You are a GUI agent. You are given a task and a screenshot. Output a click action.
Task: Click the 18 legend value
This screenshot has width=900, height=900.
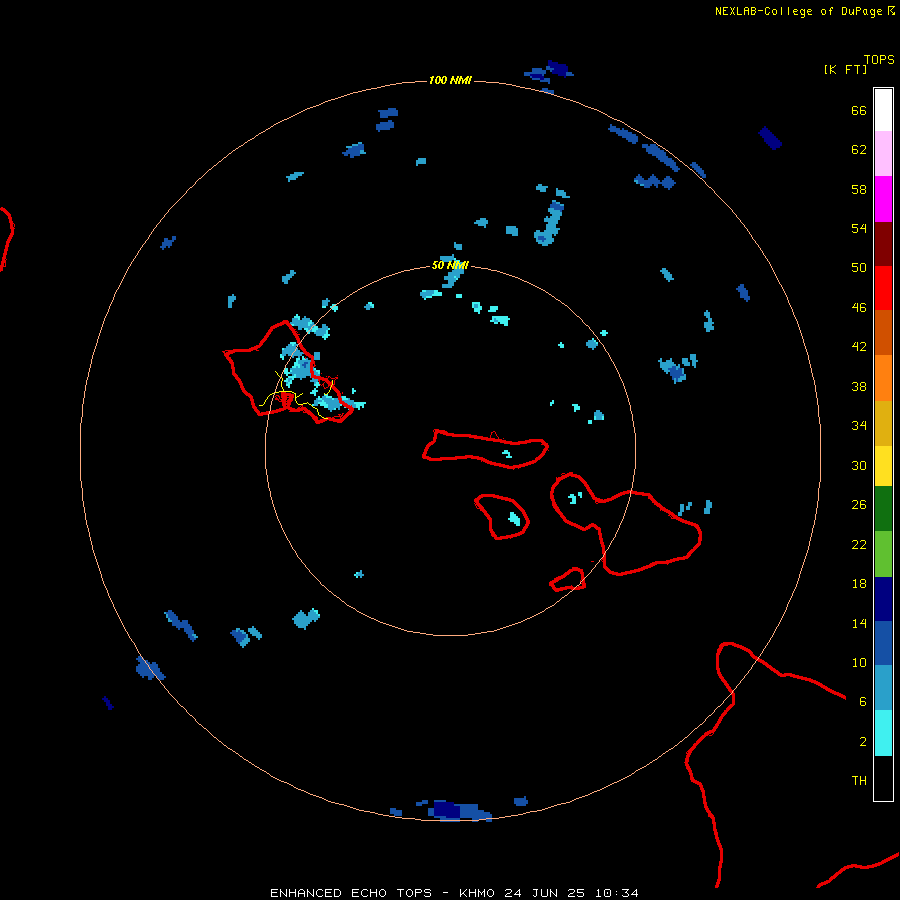(x=859, y=584)
